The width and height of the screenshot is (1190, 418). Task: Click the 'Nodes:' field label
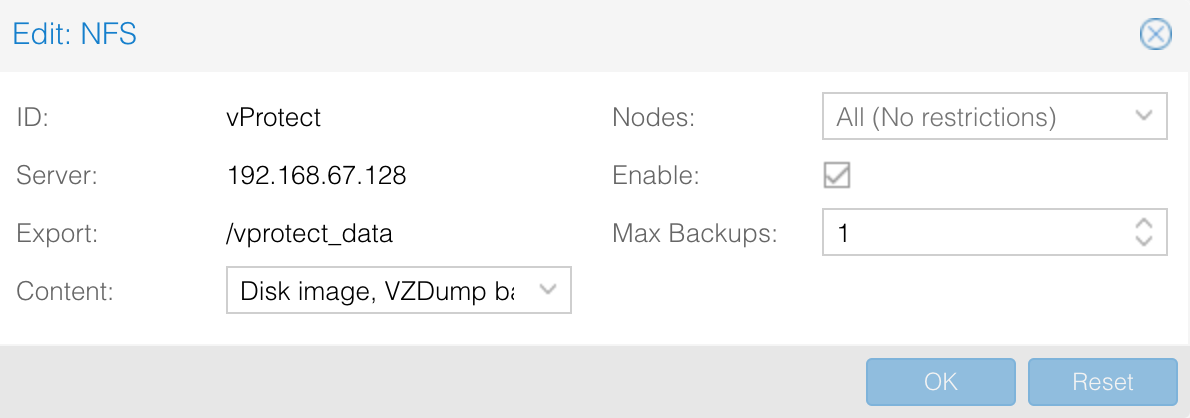[653, 117]
